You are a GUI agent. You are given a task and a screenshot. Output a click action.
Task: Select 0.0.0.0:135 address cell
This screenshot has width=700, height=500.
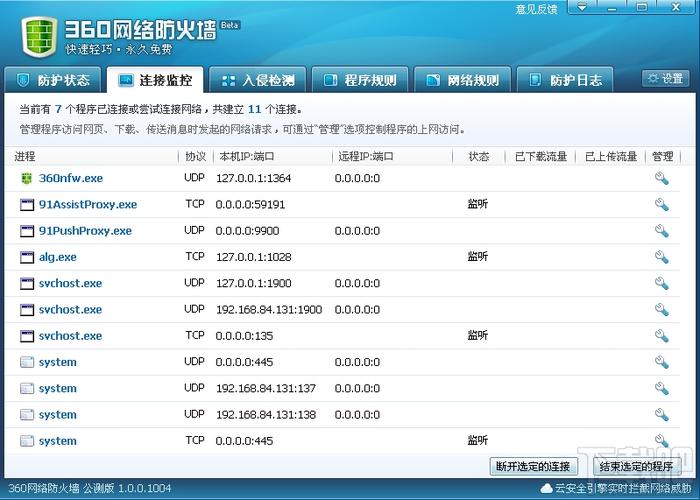(244, 336)
